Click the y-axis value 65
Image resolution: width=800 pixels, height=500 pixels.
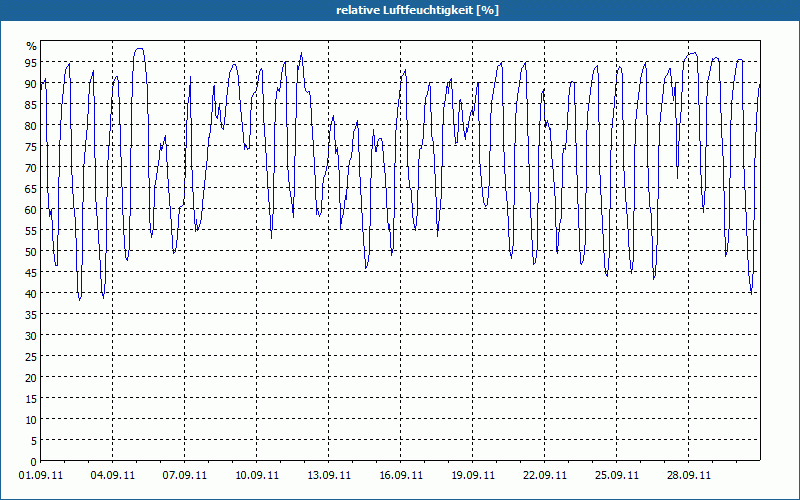[x=31, y=189]
